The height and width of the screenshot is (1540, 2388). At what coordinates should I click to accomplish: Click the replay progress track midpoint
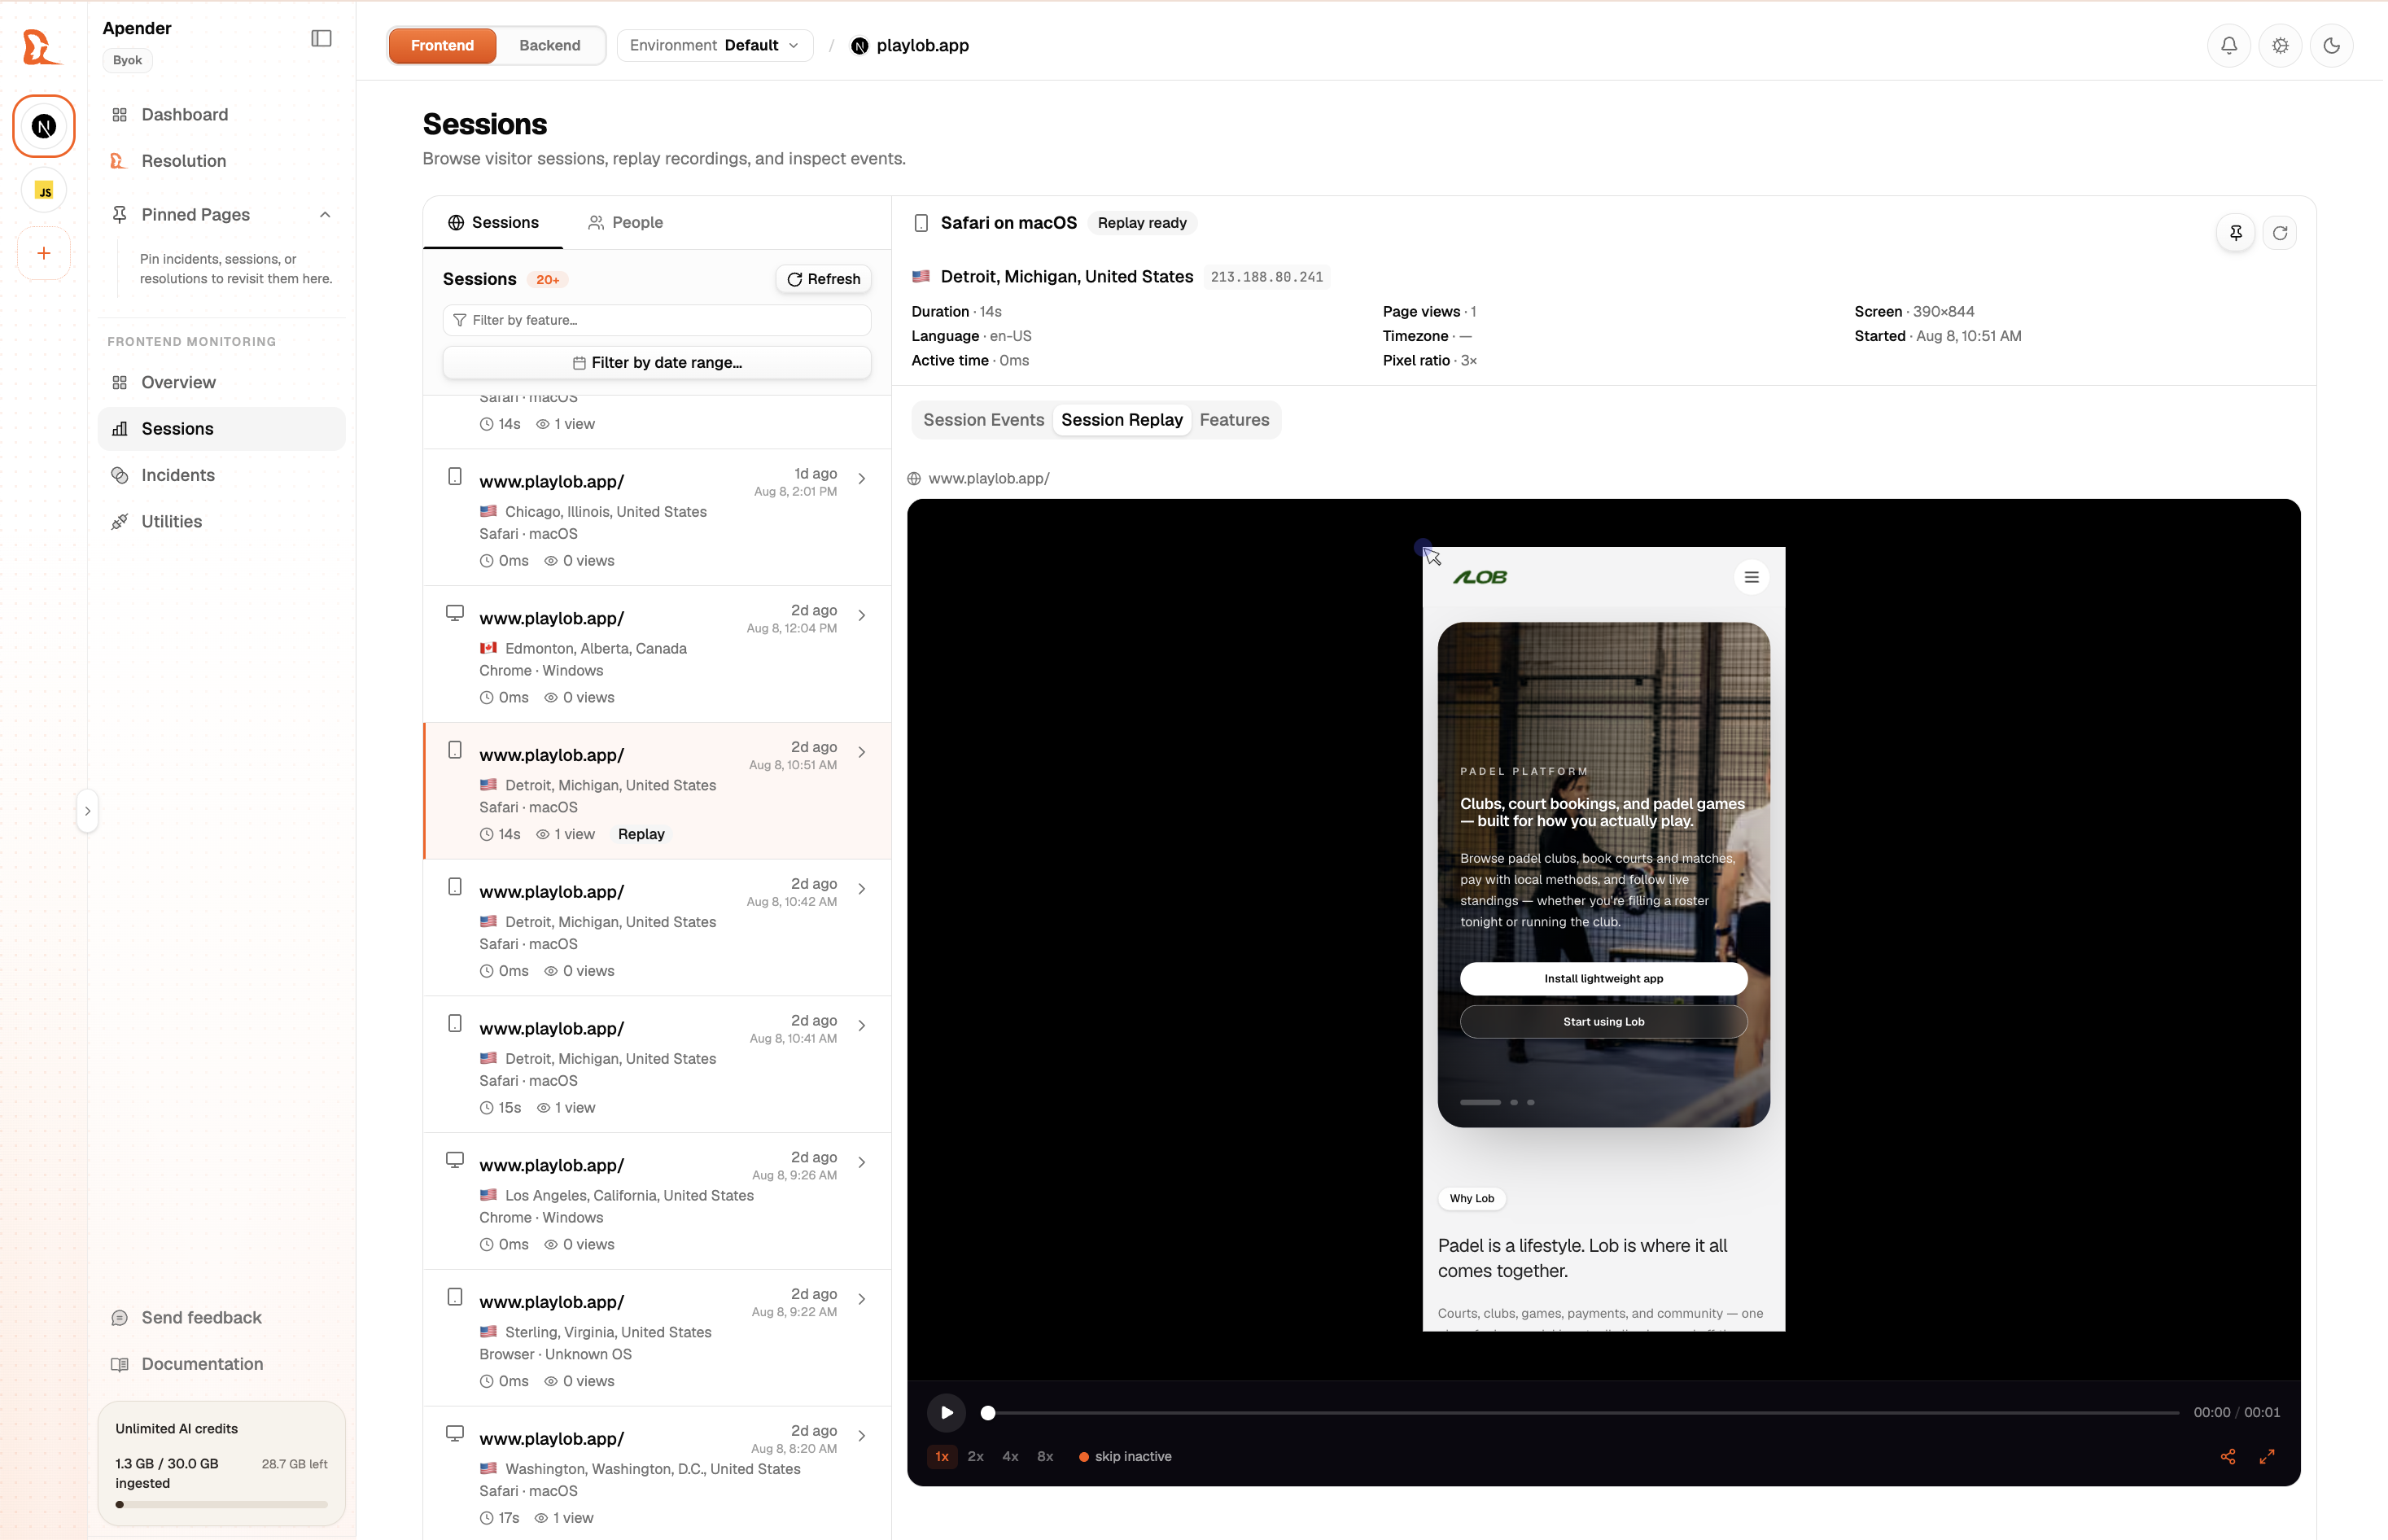[1583, 1412]
